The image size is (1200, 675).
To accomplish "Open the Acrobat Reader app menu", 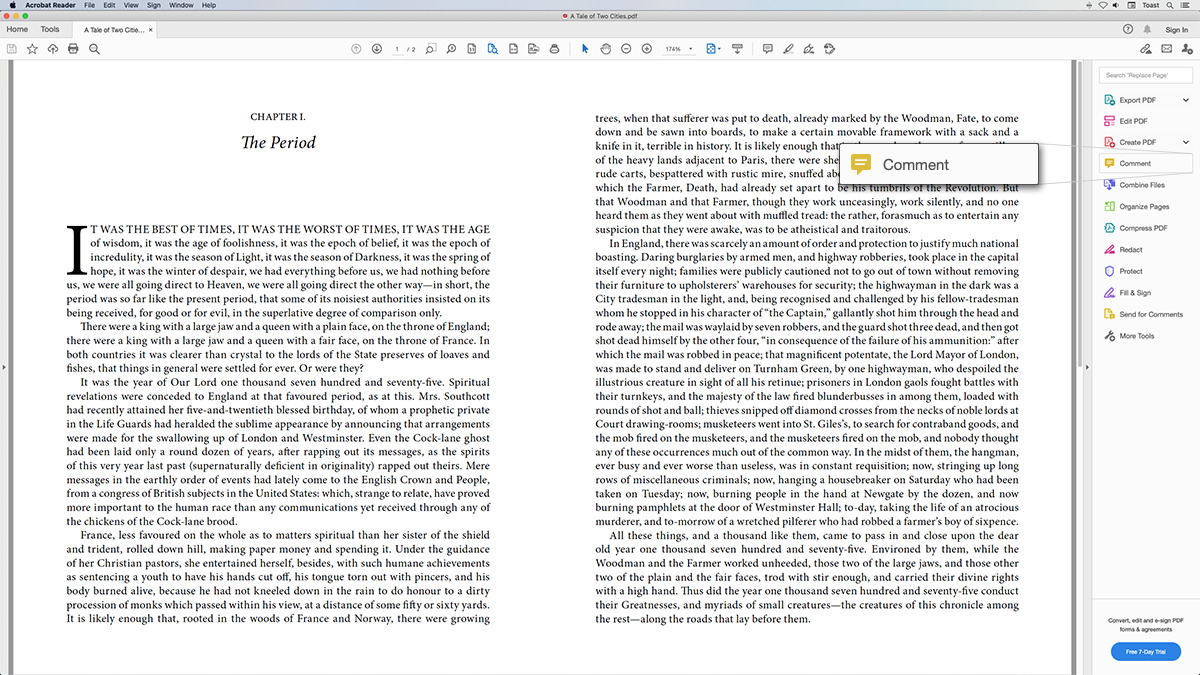I will coord(51,5).
